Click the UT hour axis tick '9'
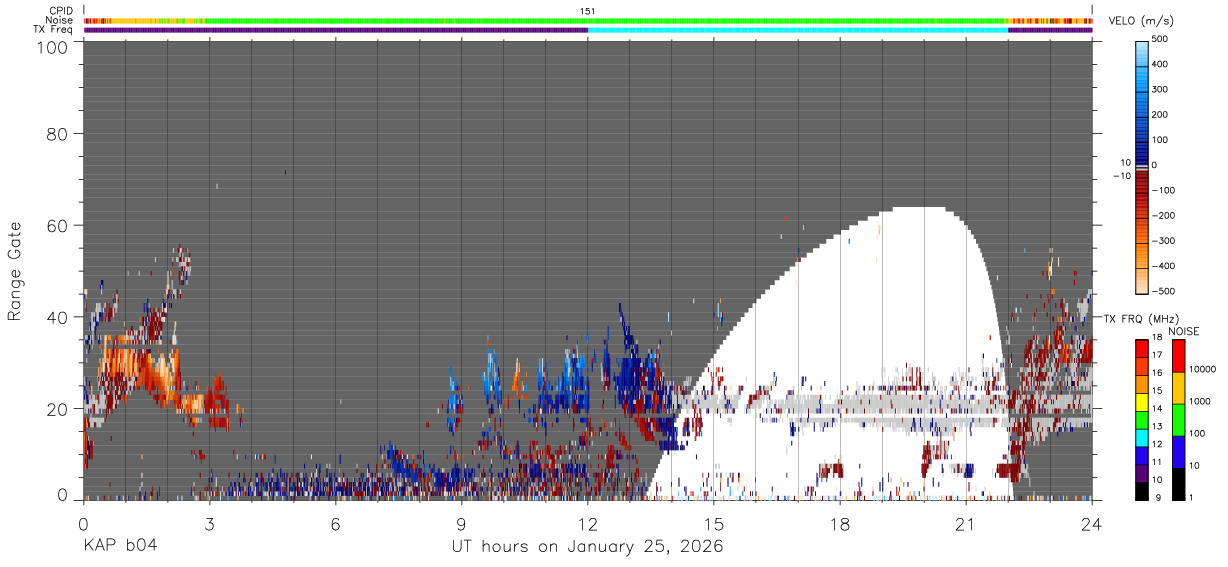 point(461,522)
